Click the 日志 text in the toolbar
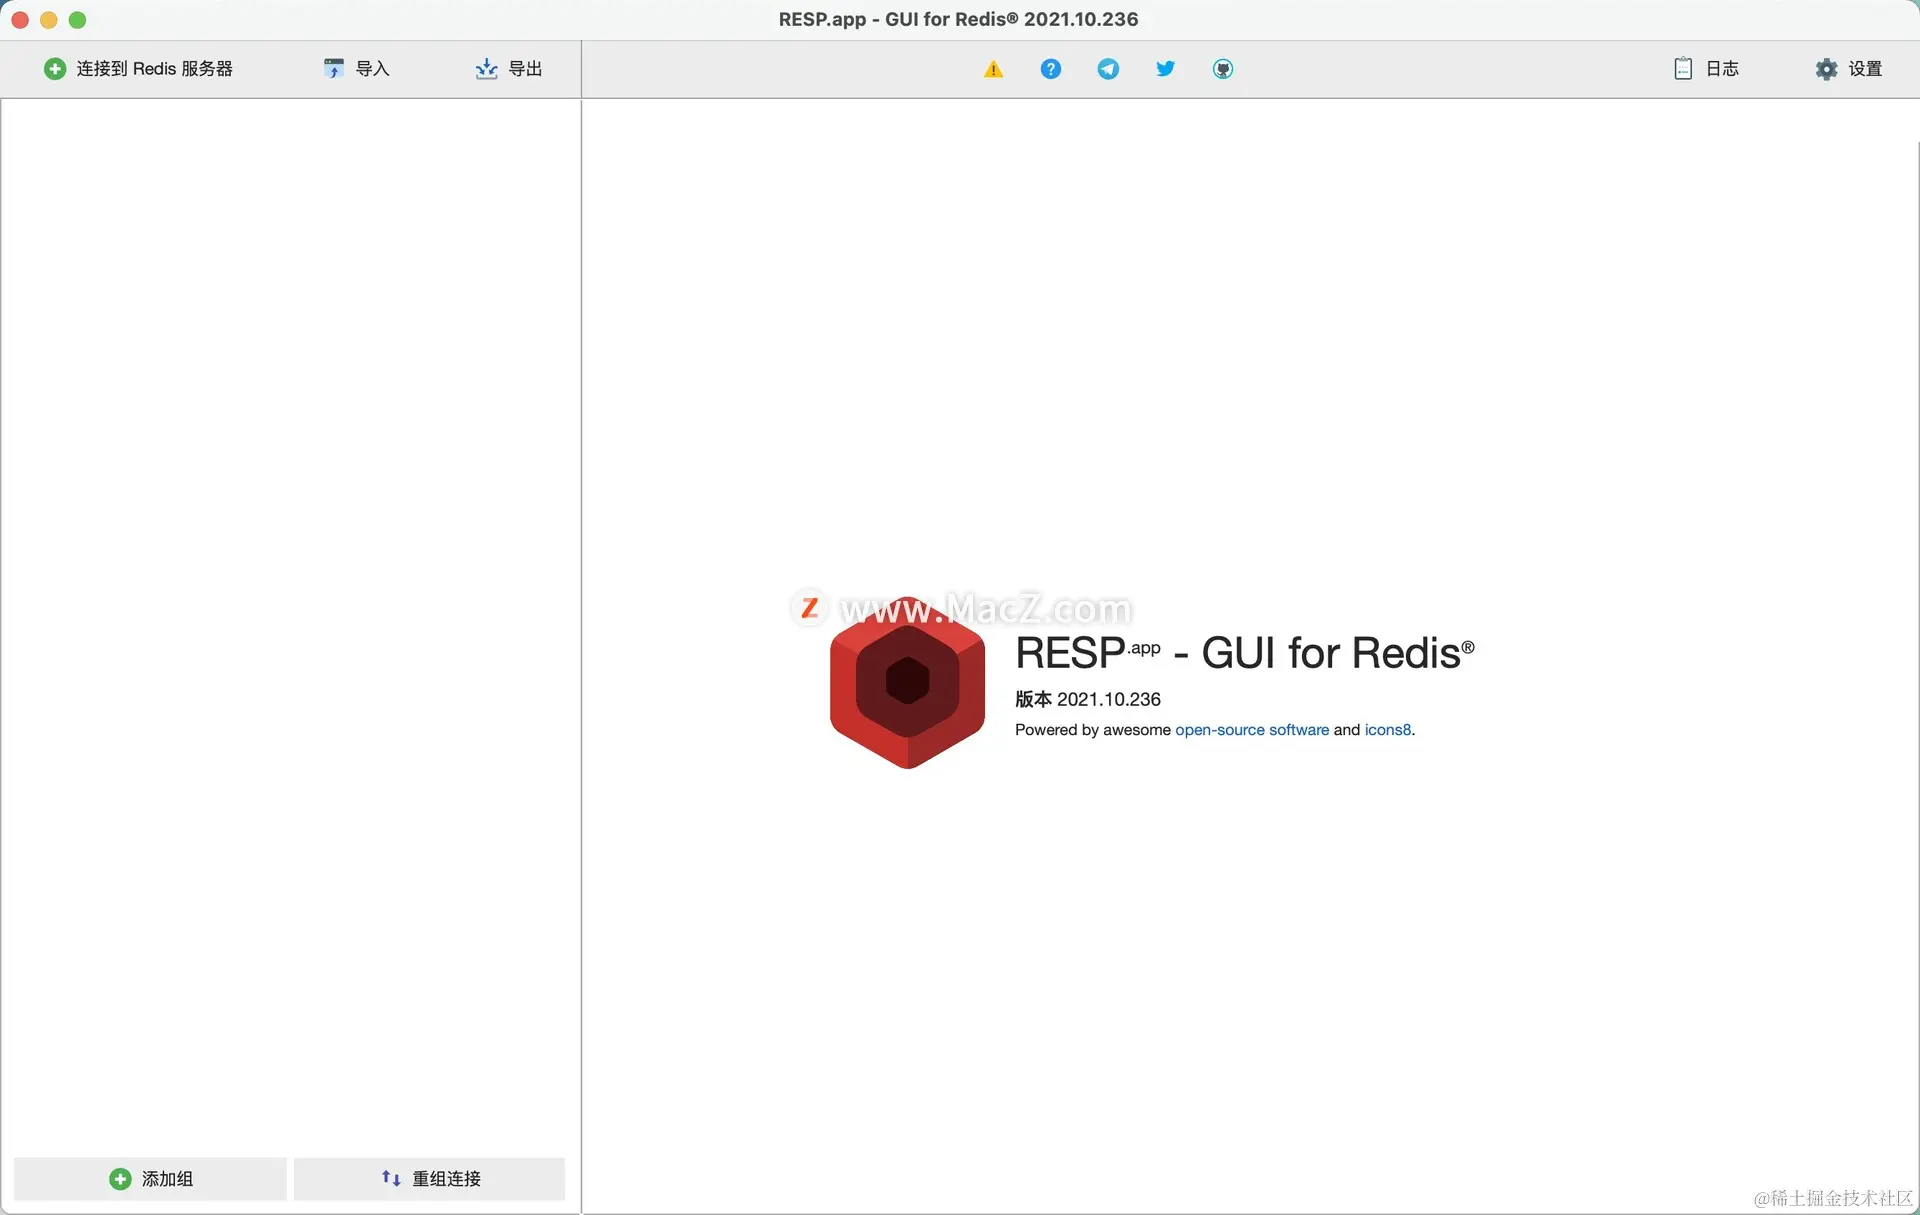Image resolution: width=1920 pixels, height=1215 pixels. coord(1722,68)
